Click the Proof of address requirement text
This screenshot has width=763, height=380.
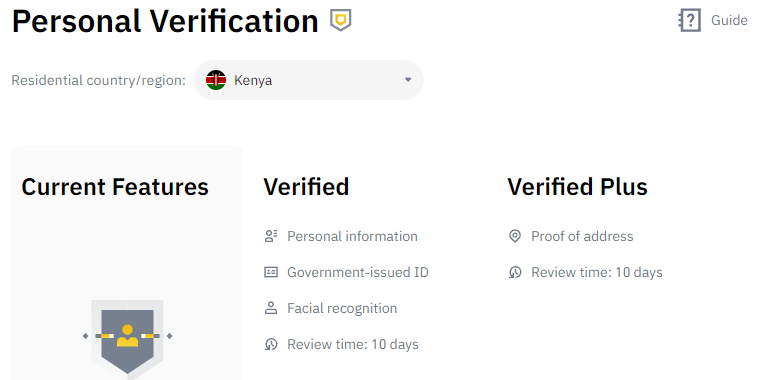[582, 236]
